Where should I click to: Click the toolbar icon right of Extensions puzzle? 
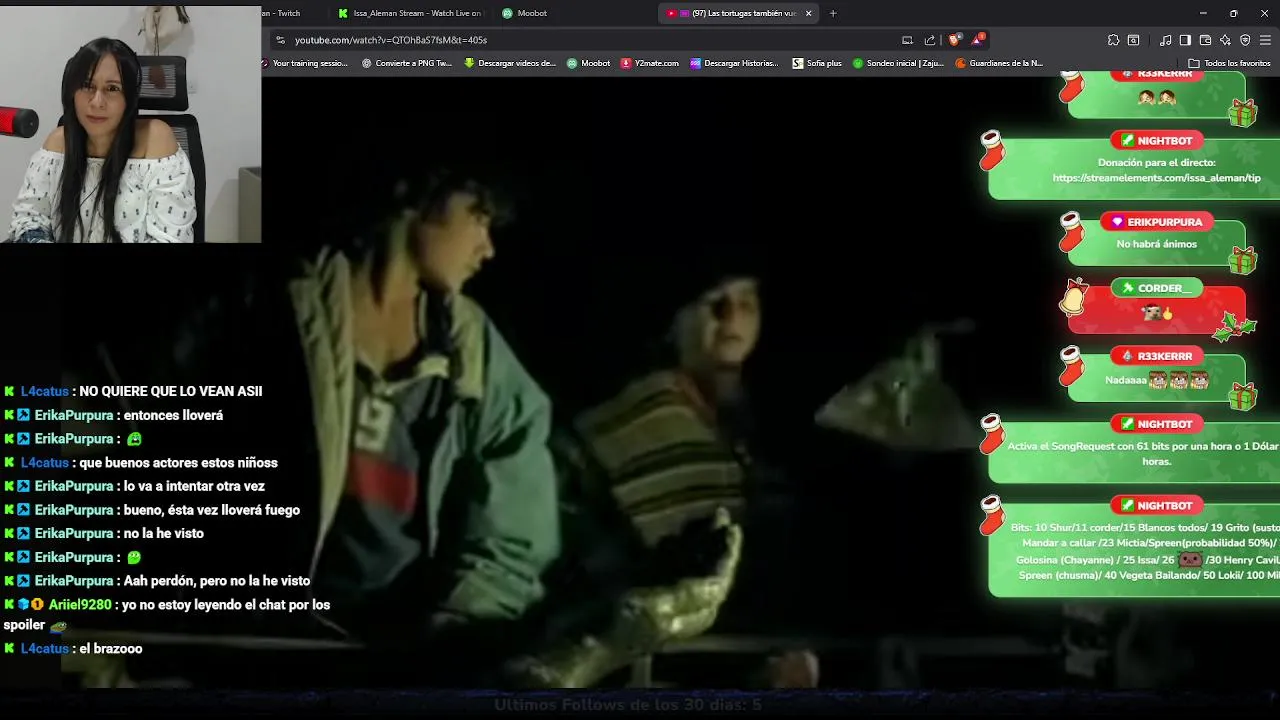1133,40
